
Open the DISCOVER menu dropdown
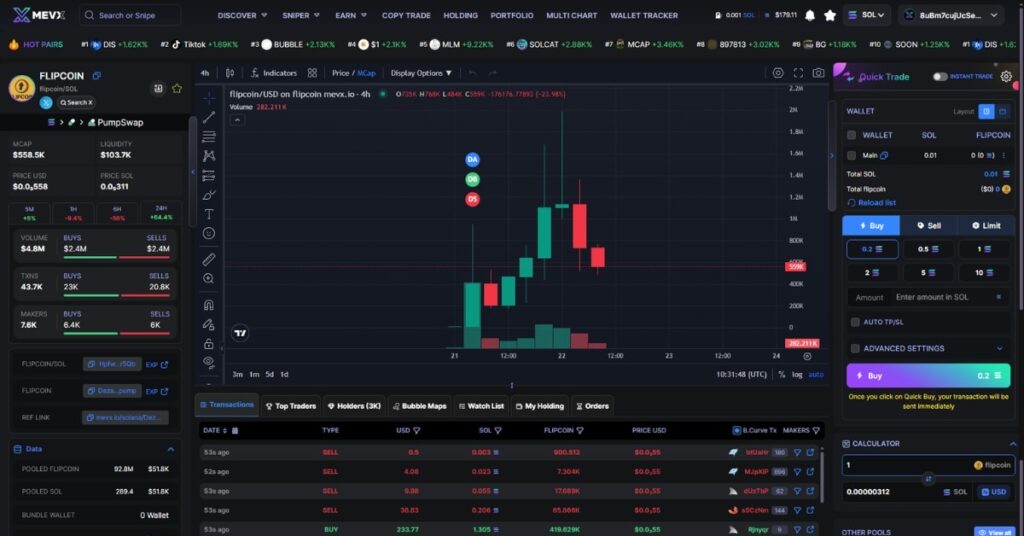click(242, 15)
